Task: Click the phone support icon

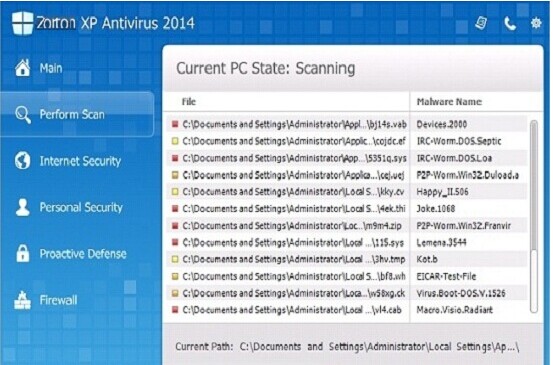Action: 510,24
